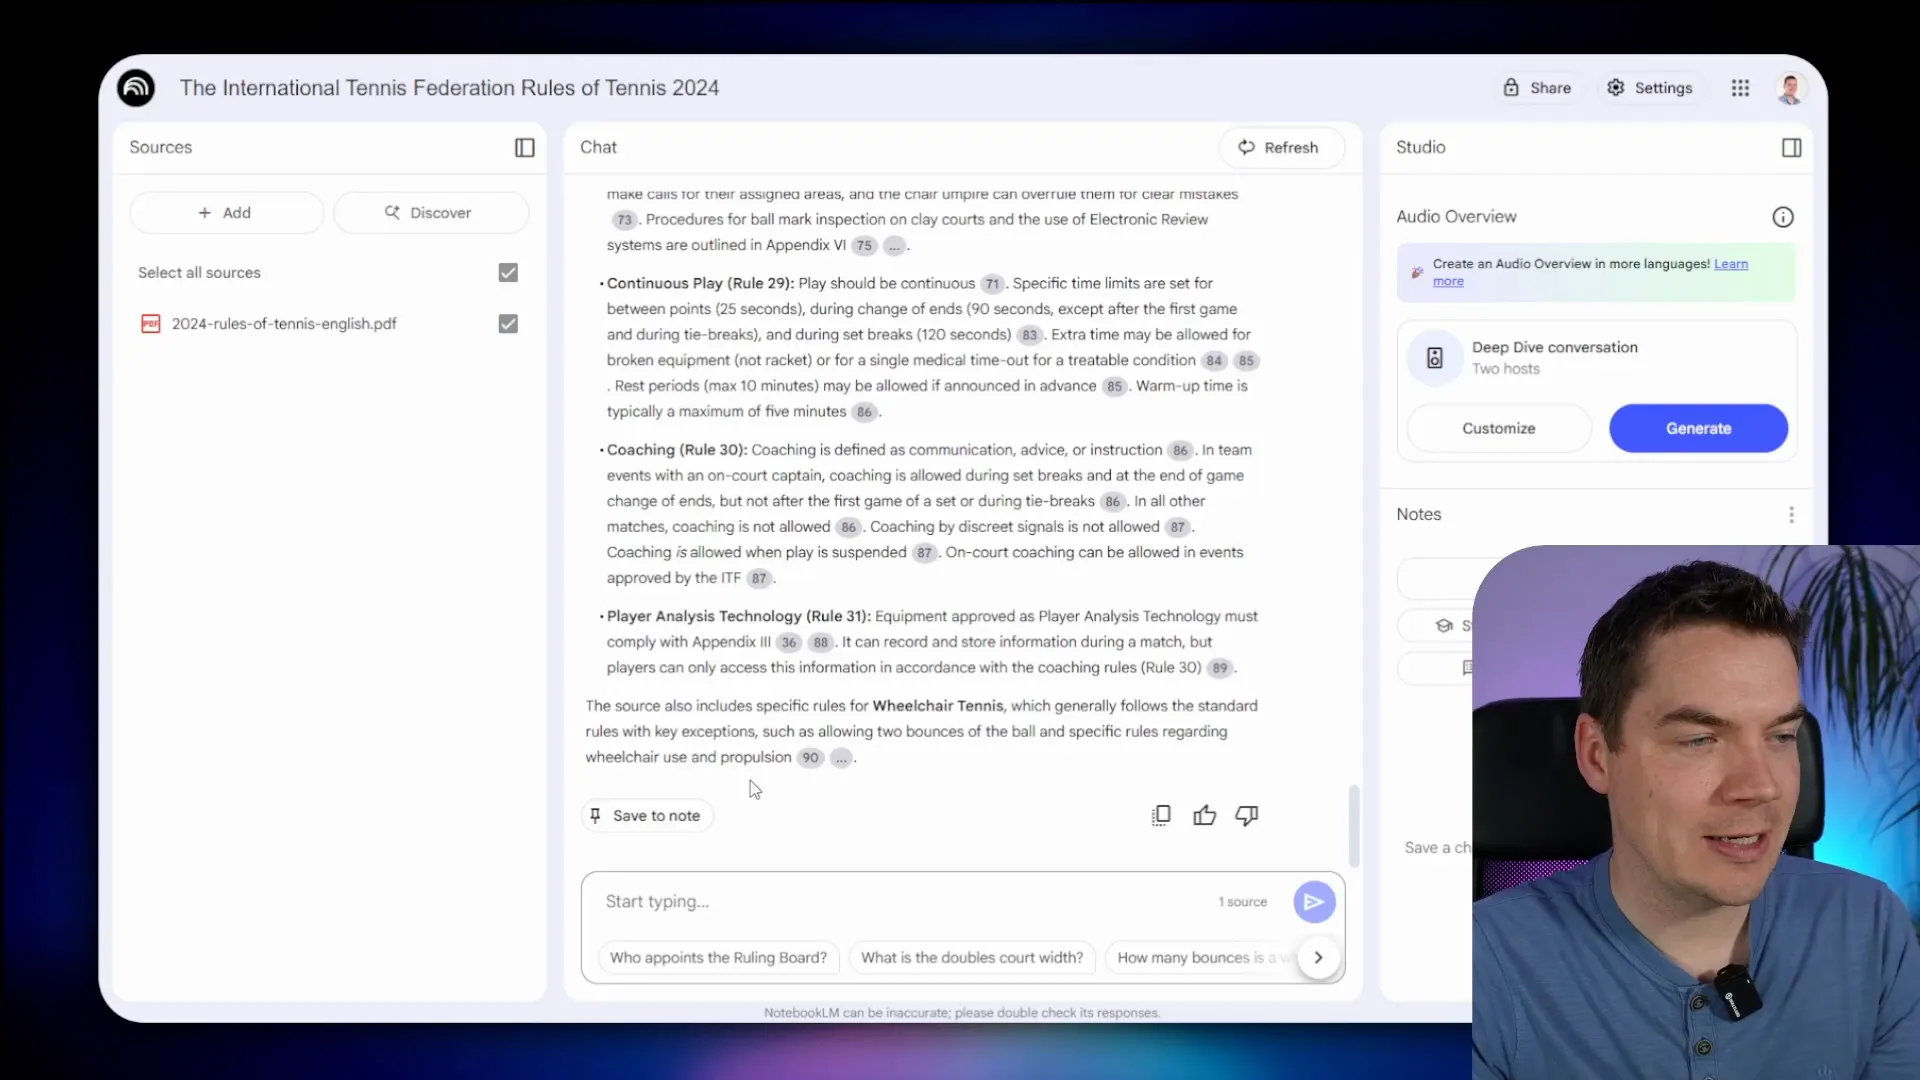Uncheck 2024-rules-of-tennis-english.pdf source checkbox
Image resolution: width=1920 pixels, height=1080 pixels.
click(508, 324)
